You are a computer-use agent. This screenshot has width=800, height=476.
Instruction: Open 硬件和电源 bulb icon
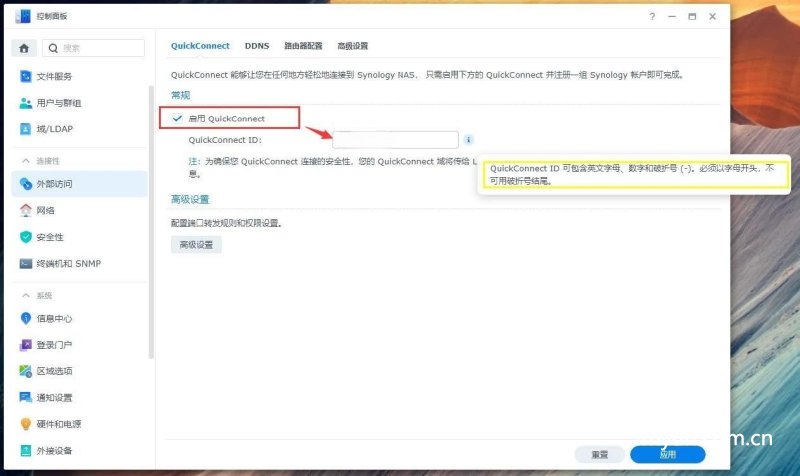click(26, 424)
